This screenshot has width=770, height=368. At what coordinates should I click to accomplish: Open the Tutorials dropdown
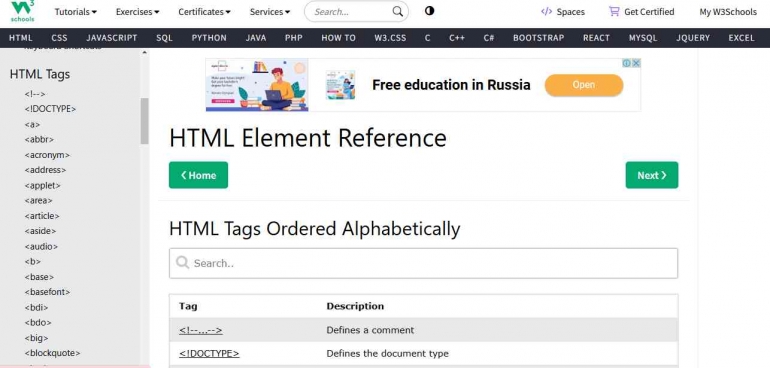[76, 12]
